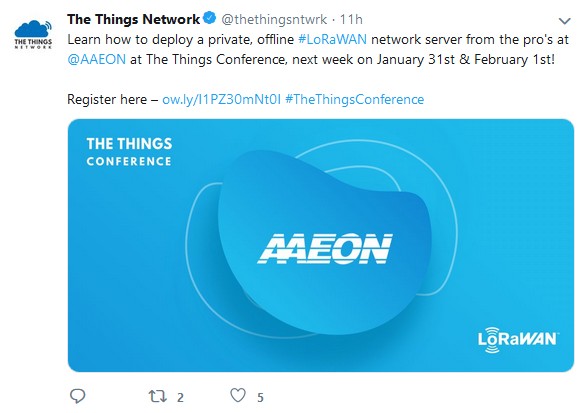Open the #TheThingsConference hashtag
This screenshot has height=413, width=585.
click(354, 99)
